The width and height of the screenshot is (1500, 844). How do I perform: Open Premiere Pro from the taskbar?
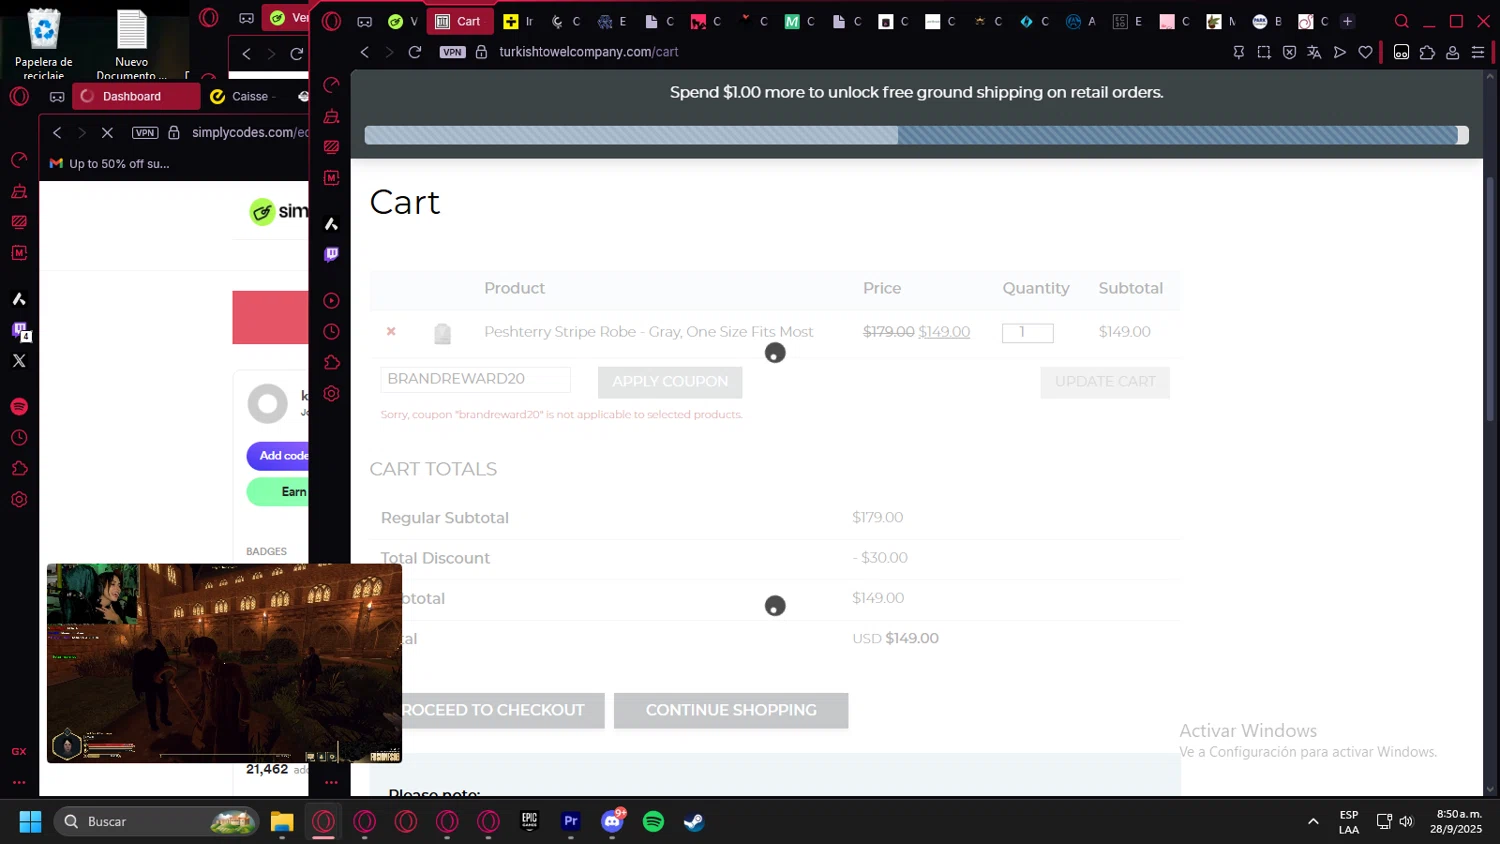(571, 822)
